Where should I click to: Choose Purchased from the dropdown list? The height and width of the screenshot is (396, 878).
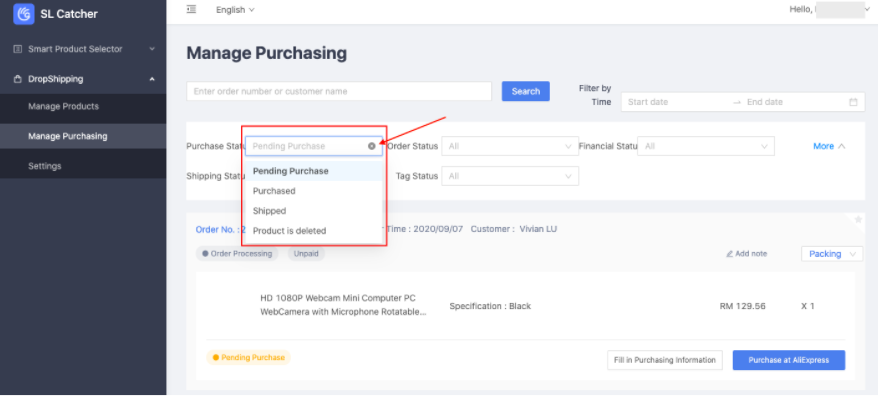click(314, 191)
